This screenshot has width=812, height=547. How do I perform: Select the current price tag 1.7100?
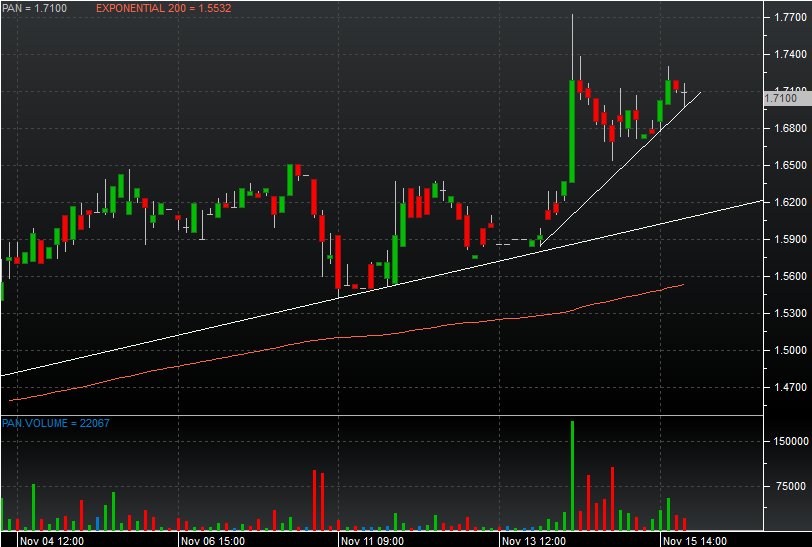[x=787, y=98]
